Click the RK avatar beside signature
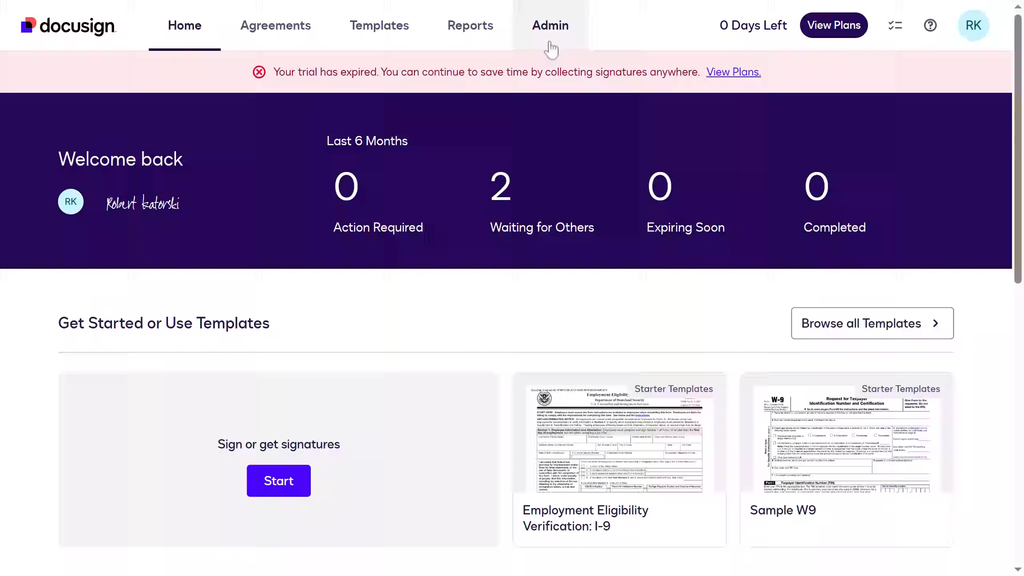The height and width of the screenshot is (576, 1024). point(71,202)
